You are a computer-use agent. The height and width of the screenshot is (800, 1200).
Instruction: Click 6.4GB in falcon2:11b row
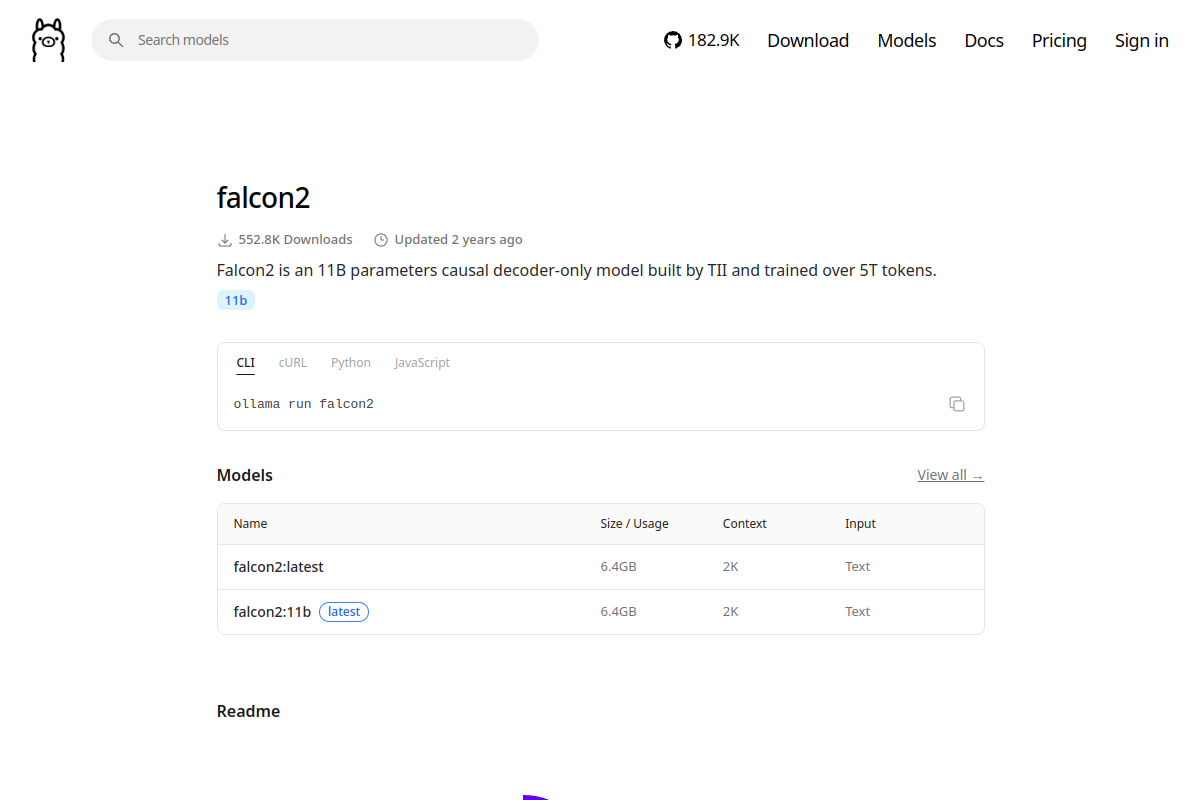(619, 612)
